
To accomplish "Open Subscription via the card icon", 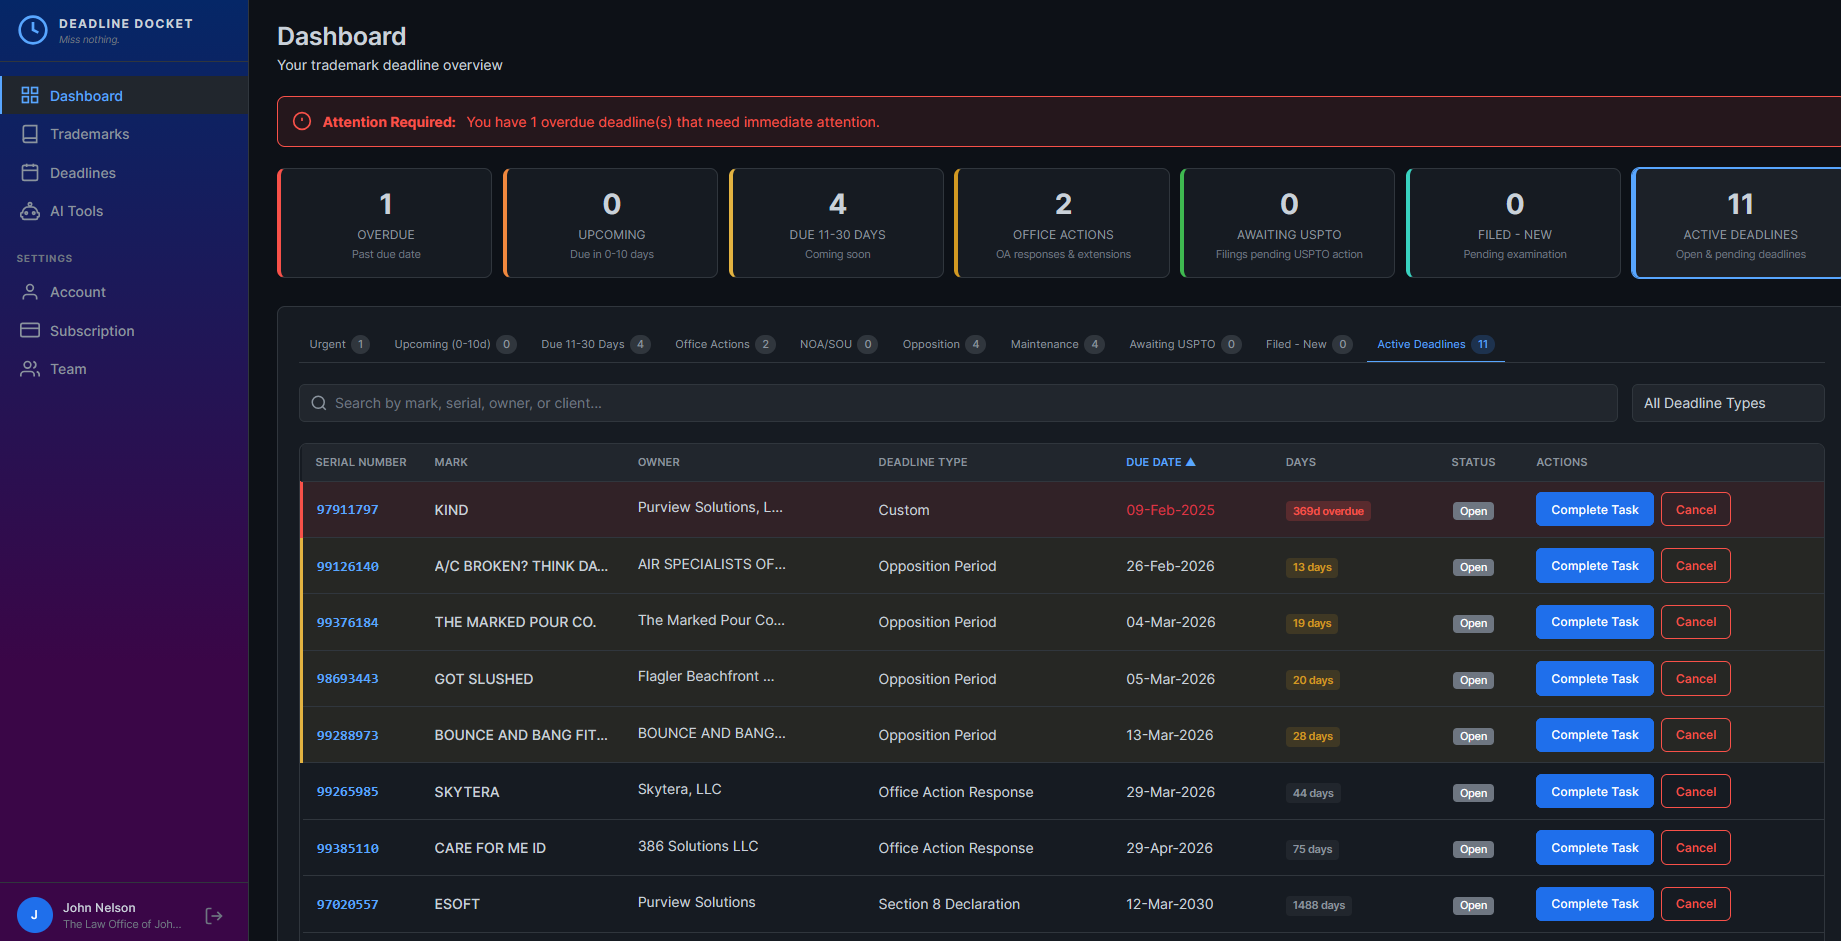I will point(31,330).
